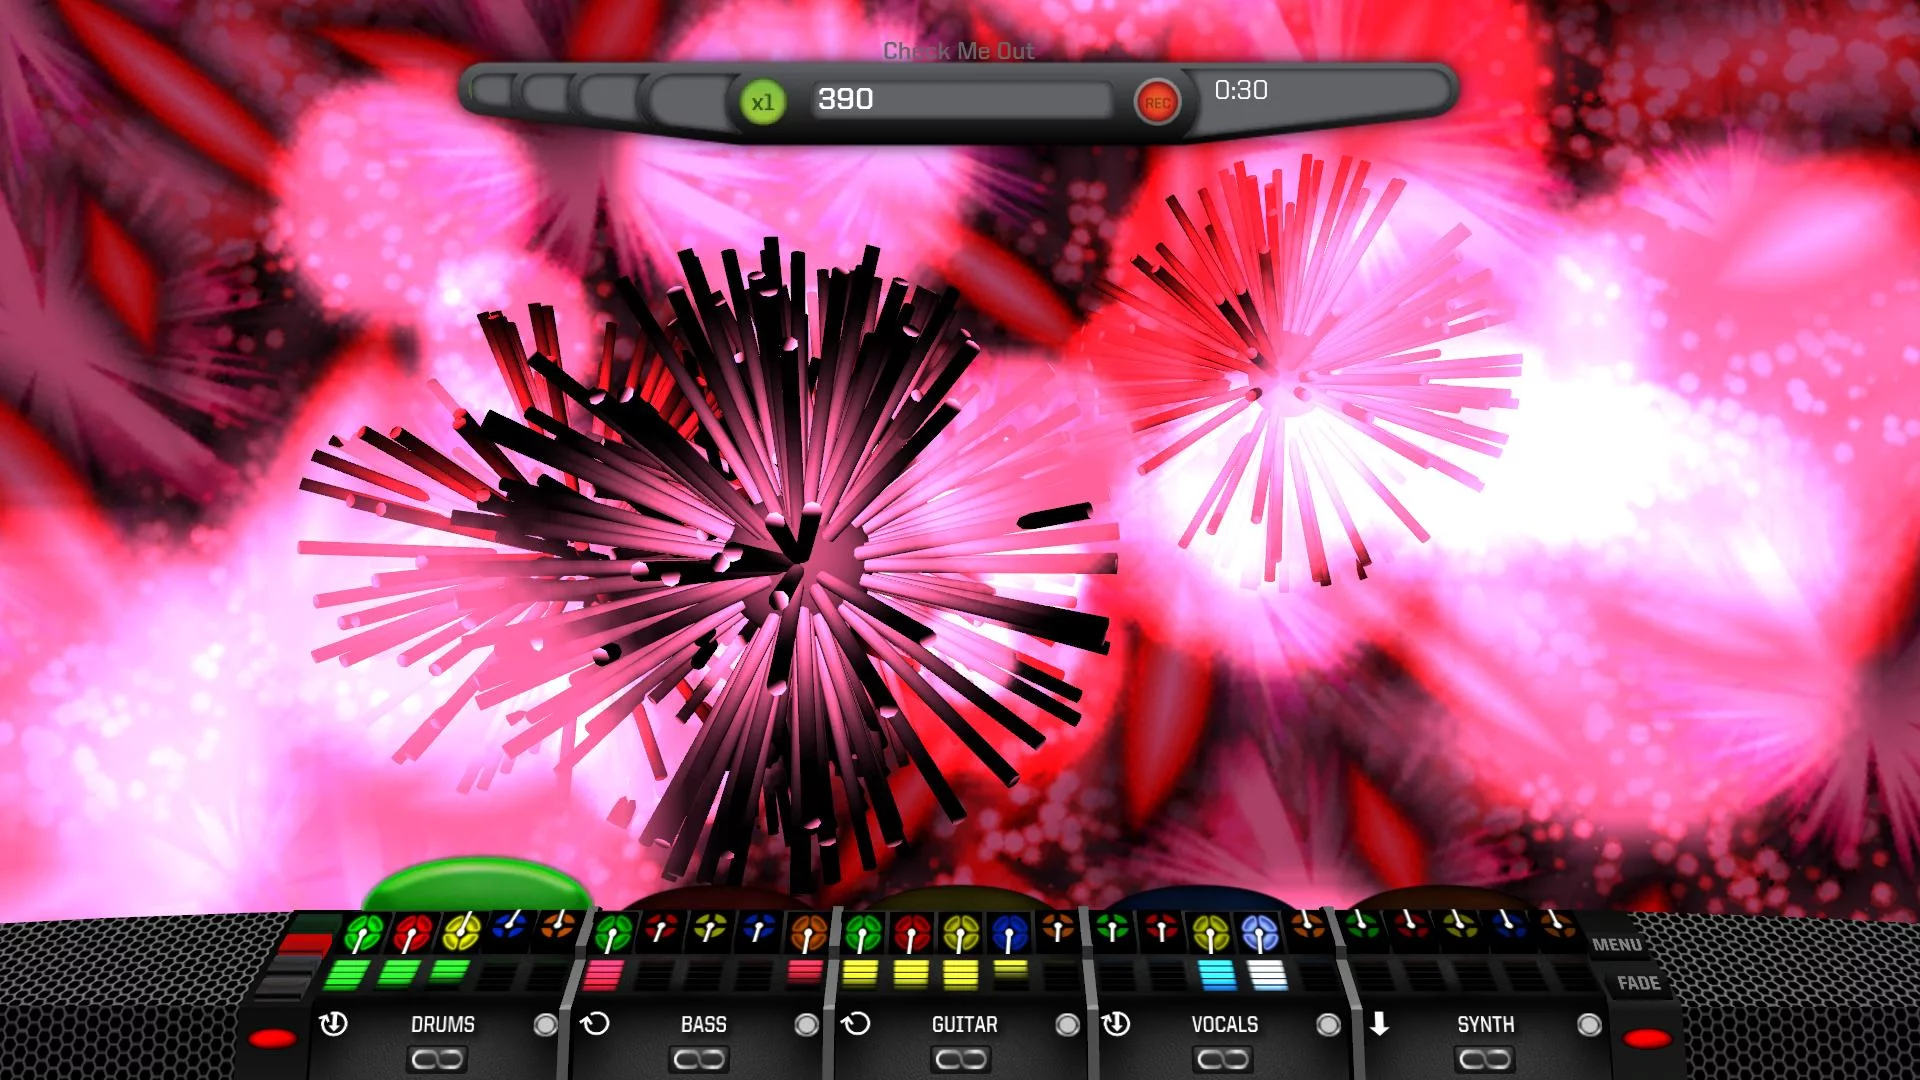Select the green Bass loop knob

tap(612, 936)
